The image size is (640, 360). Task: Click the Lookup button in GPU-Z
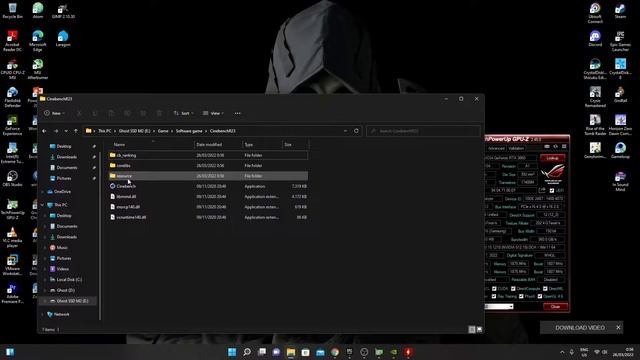pyautogui.click(x=552, y=158)
